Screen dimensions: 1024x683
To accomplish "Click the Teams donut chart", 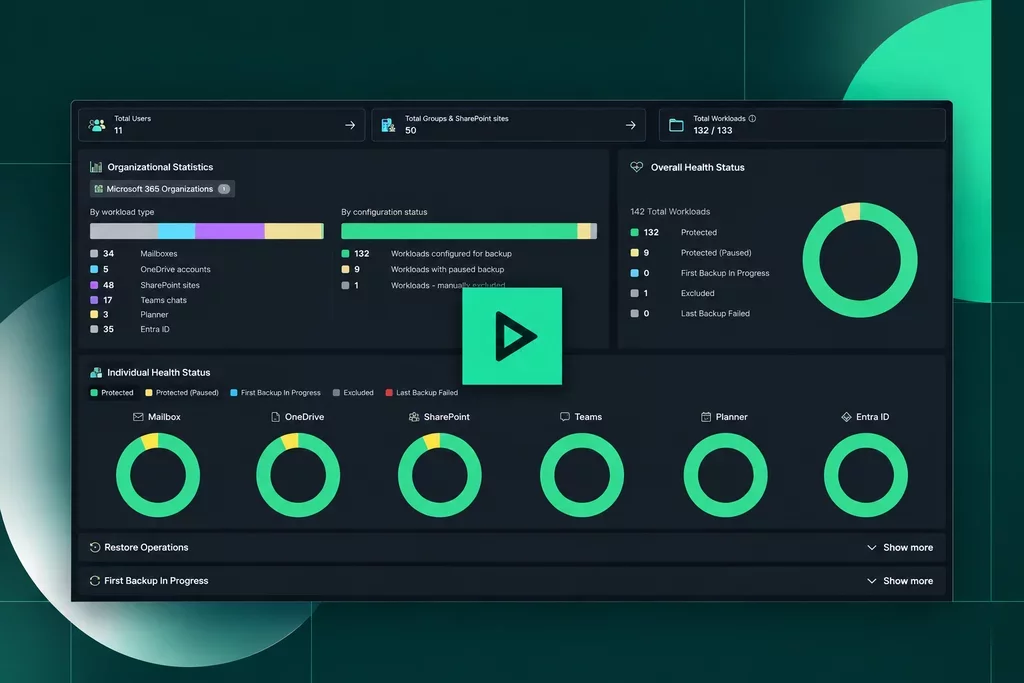I will (582, 475).
